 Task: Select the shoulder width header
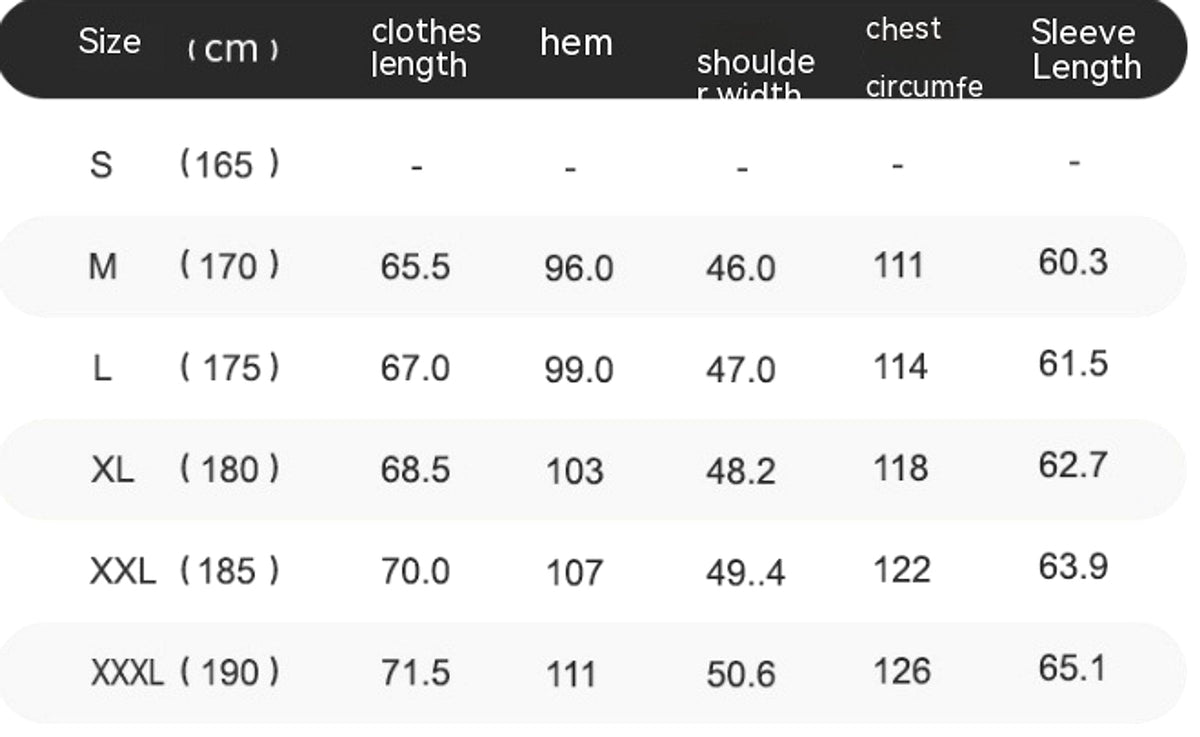coord(755,73)
